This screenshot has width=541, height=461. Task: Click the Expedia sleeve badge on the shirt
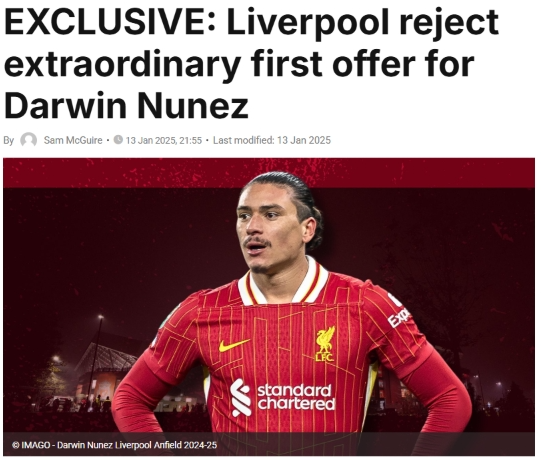click(399, 313)
